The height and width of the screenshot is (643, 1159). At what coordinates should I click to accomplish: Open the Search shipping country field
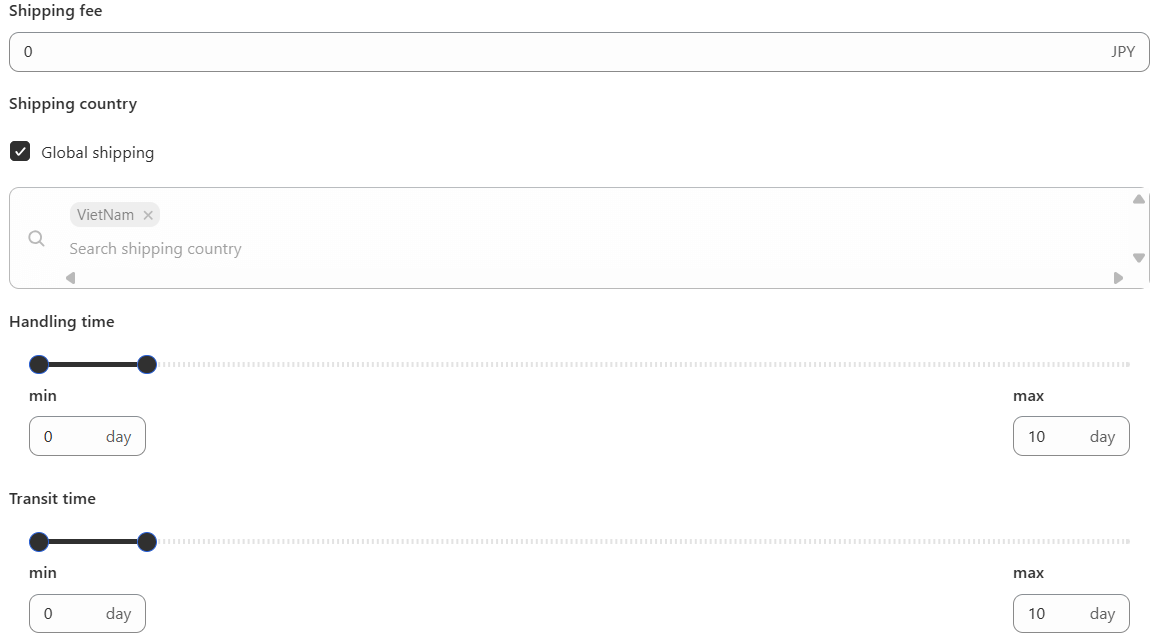click(156, 248)
